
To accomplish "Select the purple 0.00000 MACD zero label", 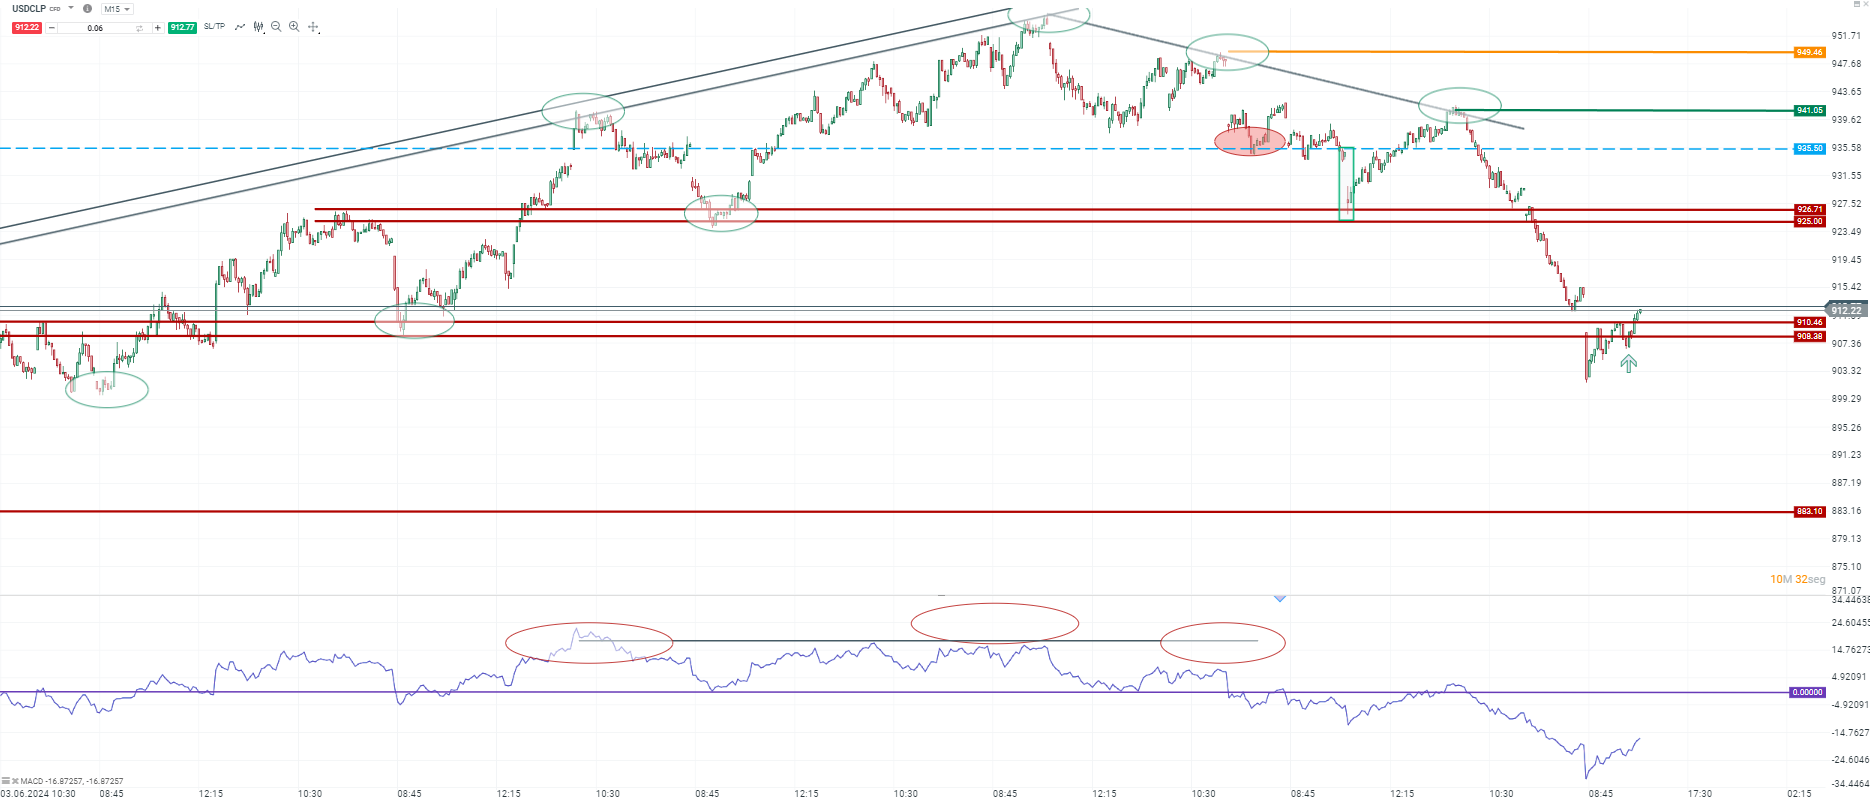I will [x=1806, y=692].
